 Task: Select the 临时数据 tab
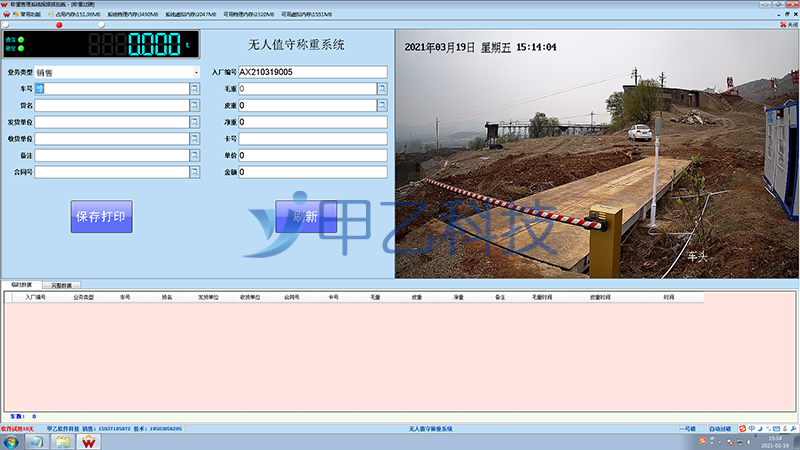21,285
